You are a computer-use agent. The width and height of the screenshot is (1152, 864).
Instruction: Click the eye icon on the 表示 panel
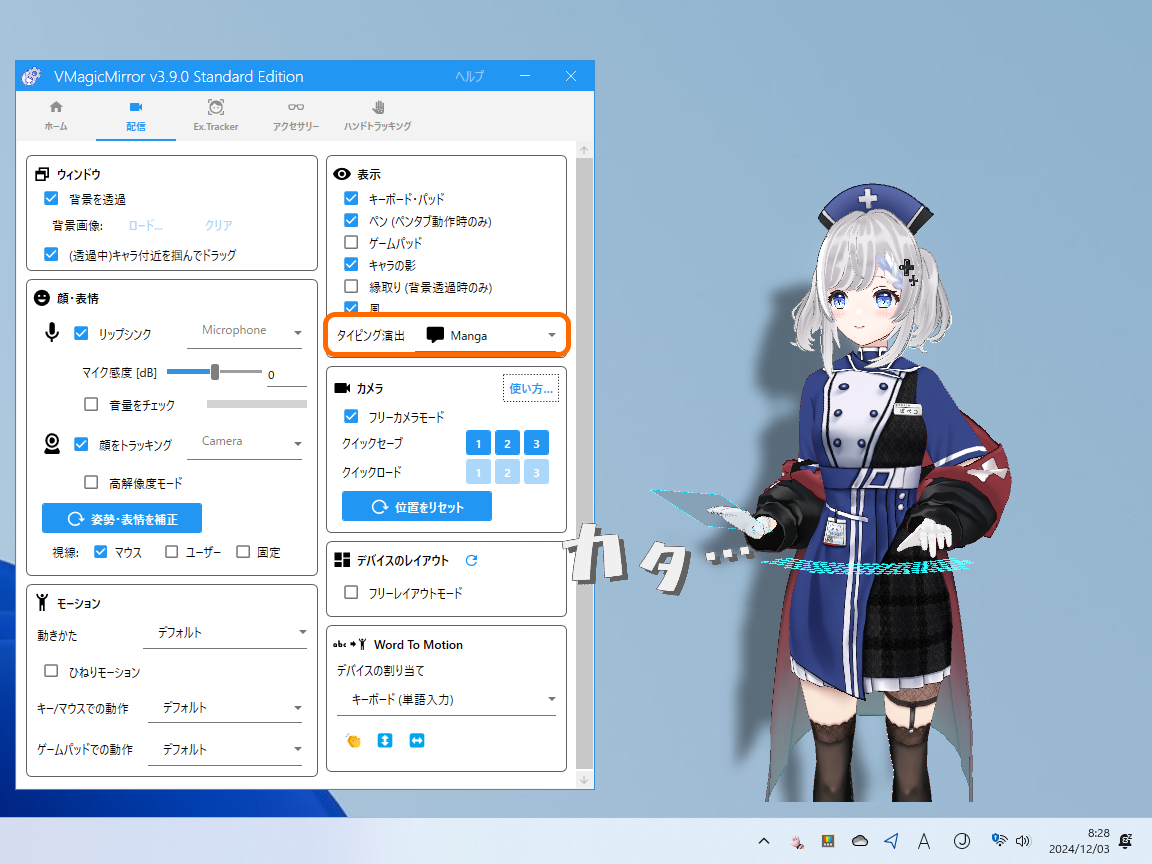(341, 172)
